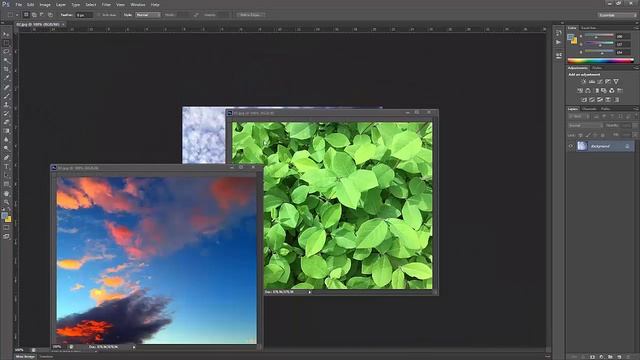Select the Clone Stamp tool
Viewport: 640px width, 360px height.
pos(6,104)
